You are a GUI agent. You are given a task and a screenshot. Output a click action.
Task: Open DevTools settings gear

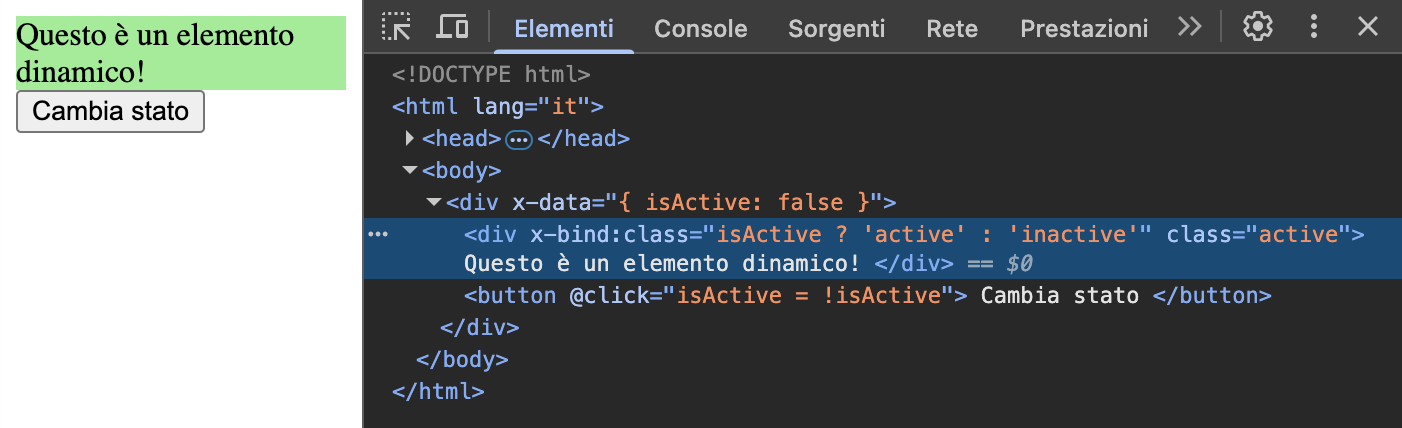pyautogui.click(x=1256, y=27)
